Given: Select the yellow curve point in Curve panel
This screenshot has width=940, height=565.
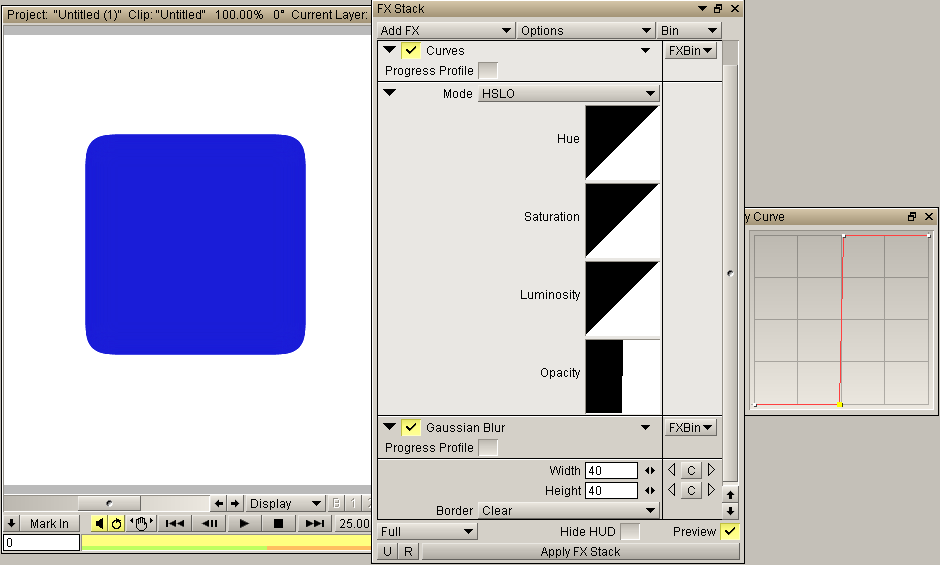Looking at the screenshot, I should tap(840, 405).
